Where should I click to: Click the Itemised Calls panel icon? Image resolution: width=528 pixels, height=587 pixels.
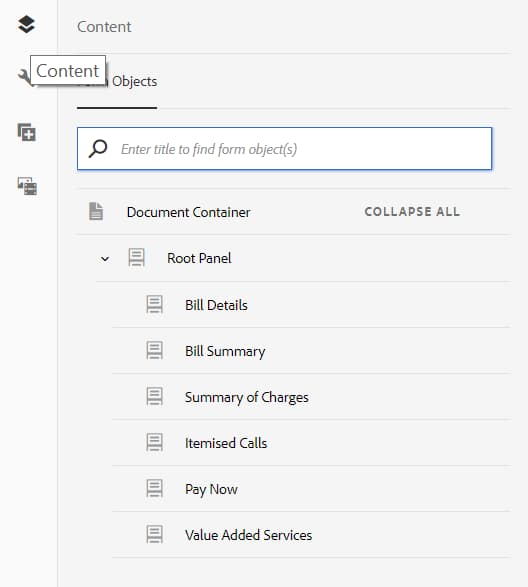point(154,442)
